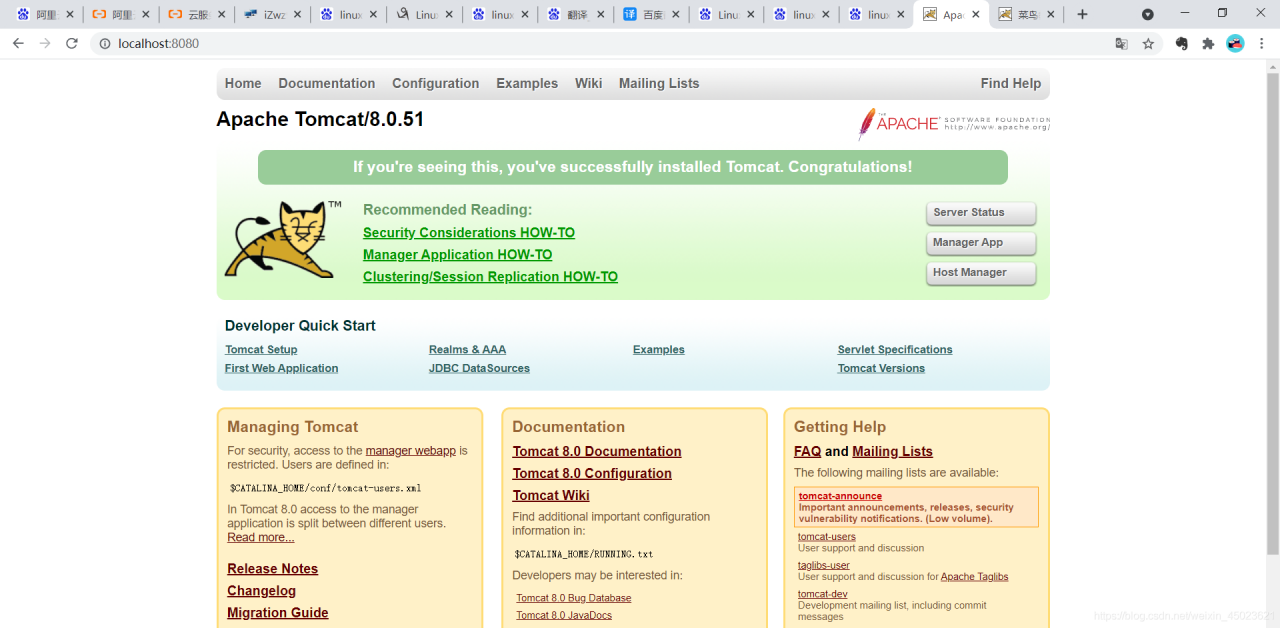Screen dimensions: 1280x628
Task: Click the Server Status button
Action: coord(981,213)
